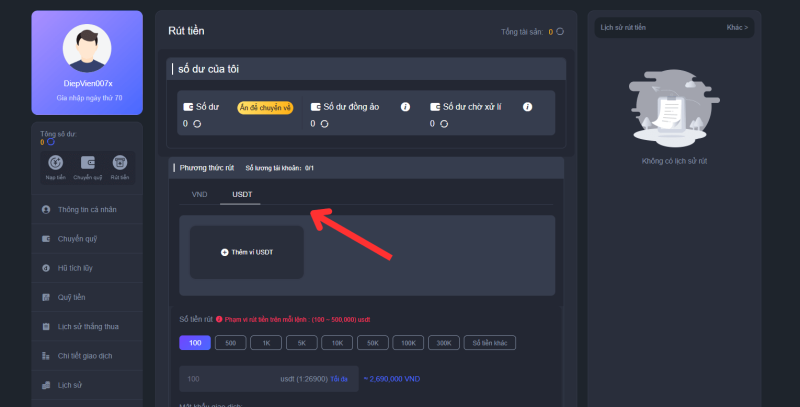800x407 pixels.
Task: Open Khác > in withdrawal history
Action: (737, 28)
